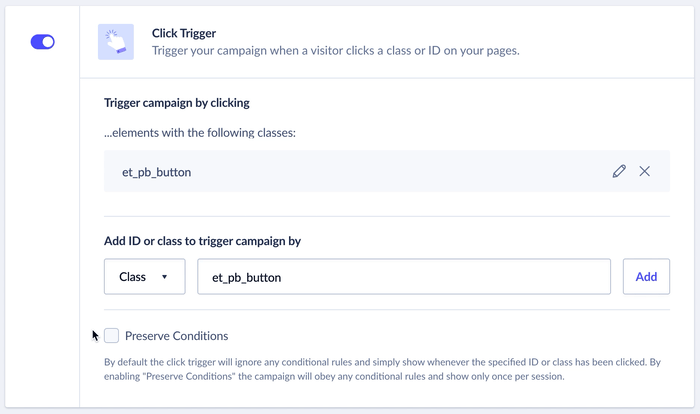Edit the et_pb_button class with pencil icon
Screen dimensions: 700x414
point(619,171)
